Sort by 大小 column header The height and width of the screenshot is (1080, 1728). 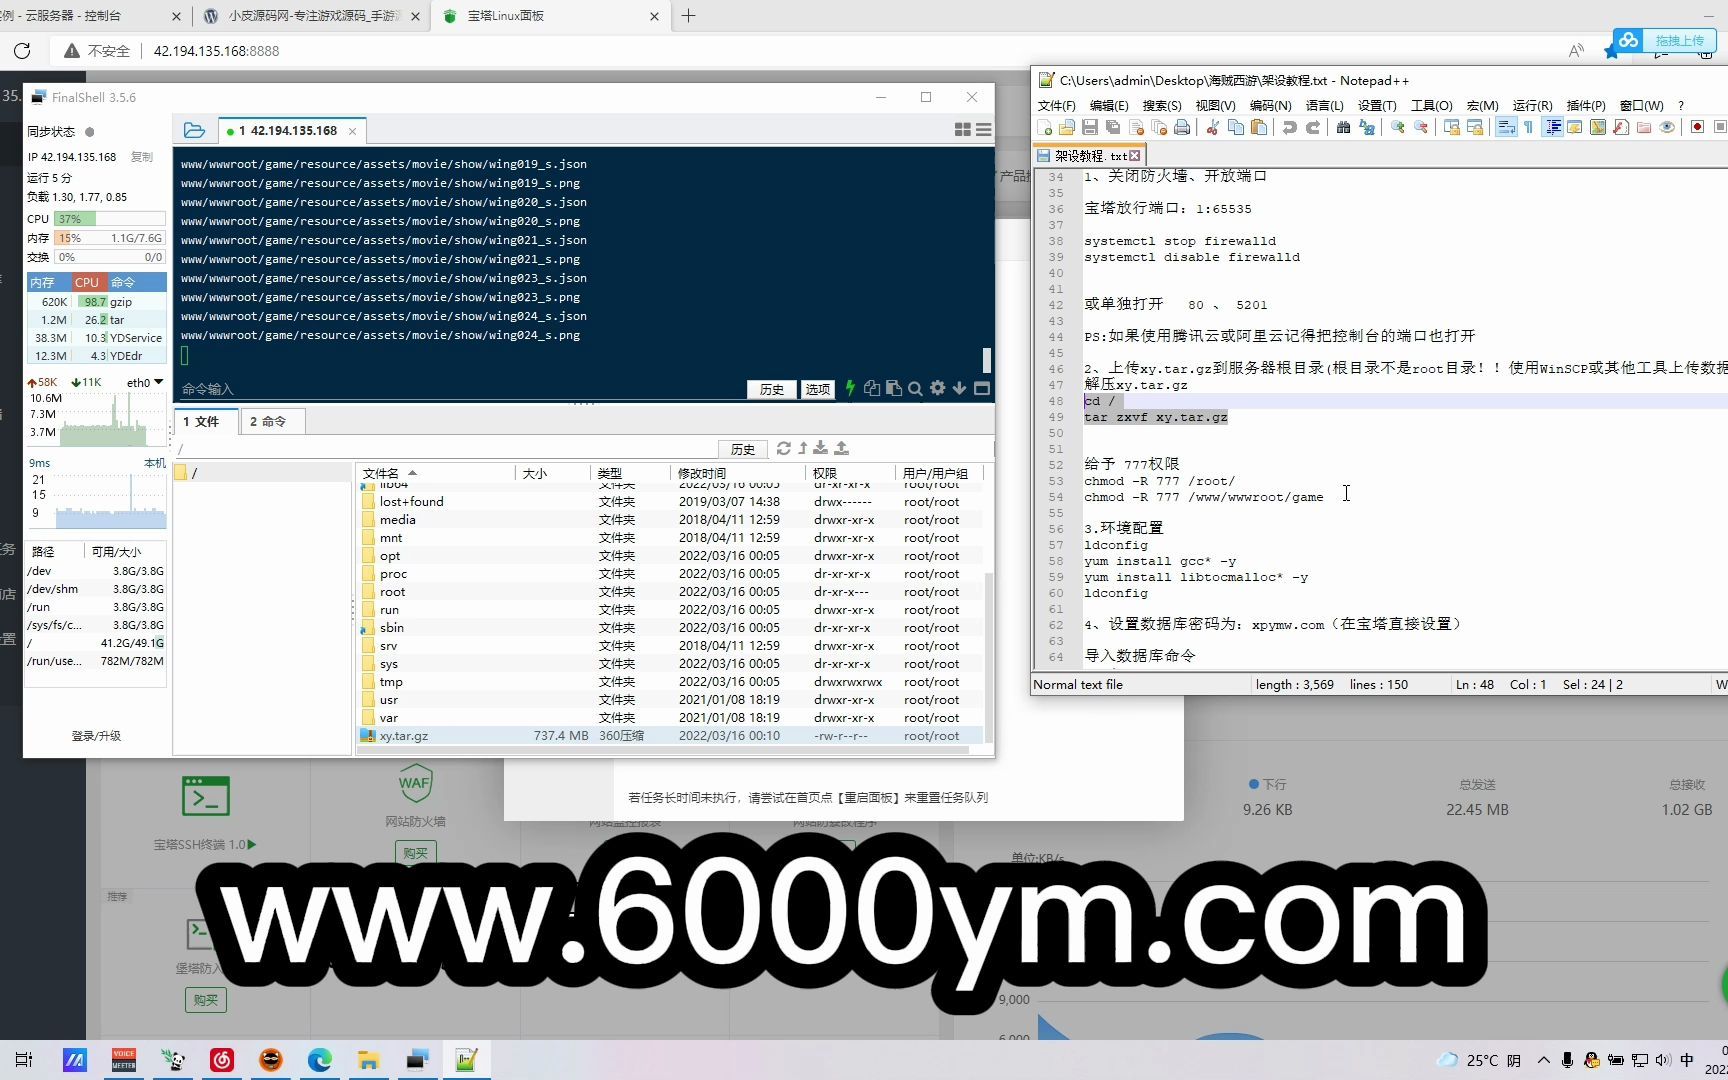[553, 473]
